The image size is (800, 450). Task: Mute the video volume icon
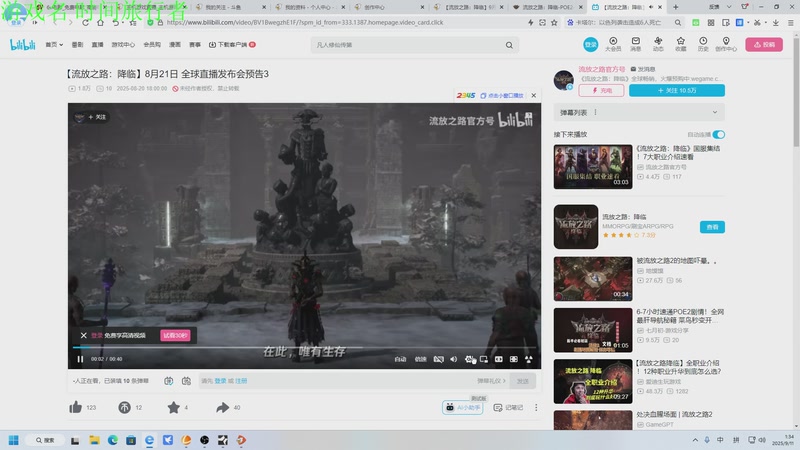point(454,359)
